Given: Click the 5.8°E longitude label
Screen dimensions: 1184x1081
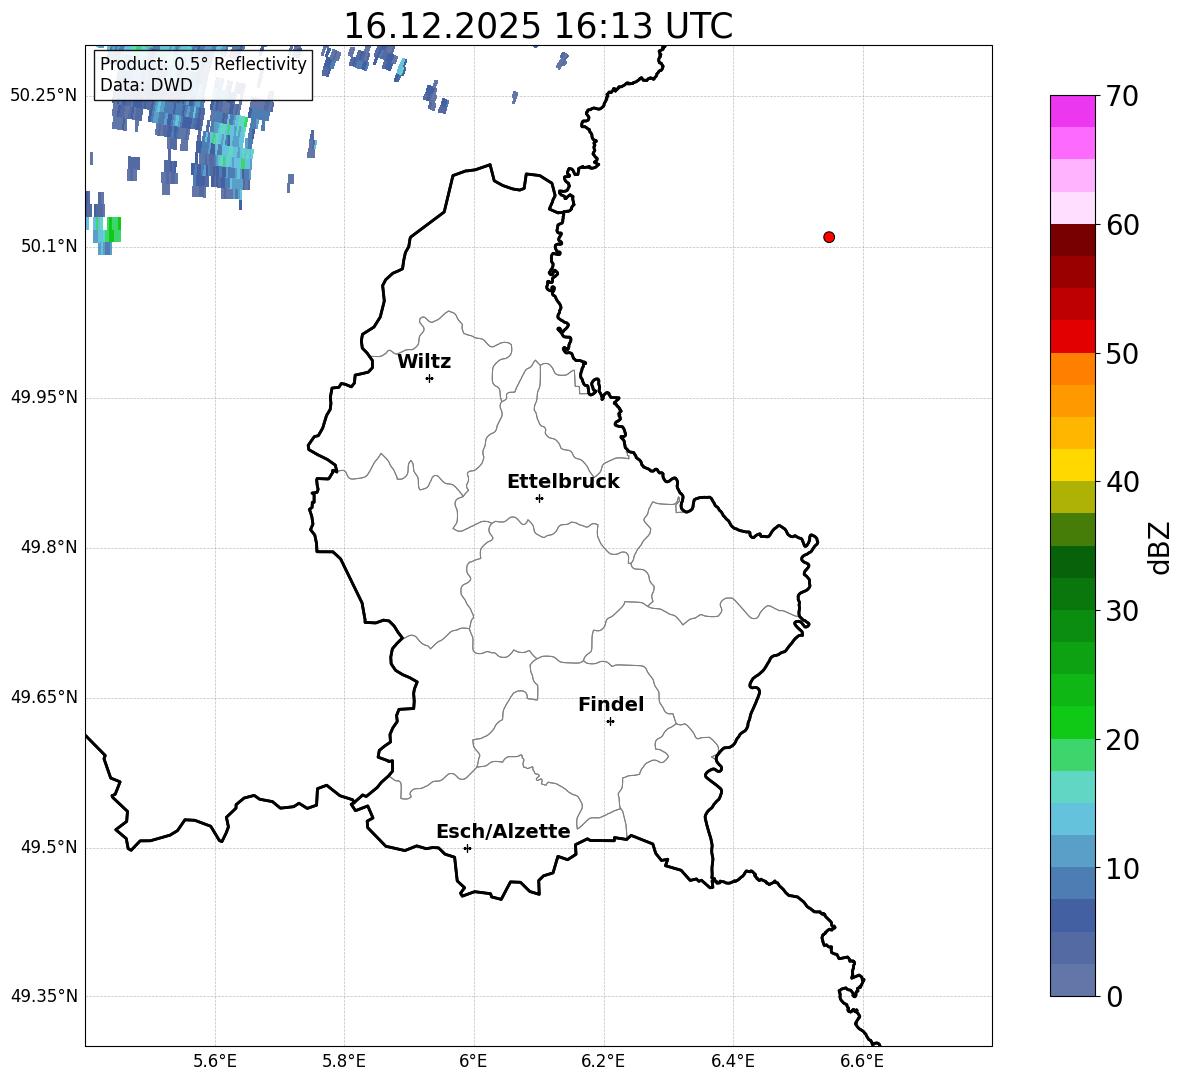Looking at the screenshot, I should (344, 1061).
